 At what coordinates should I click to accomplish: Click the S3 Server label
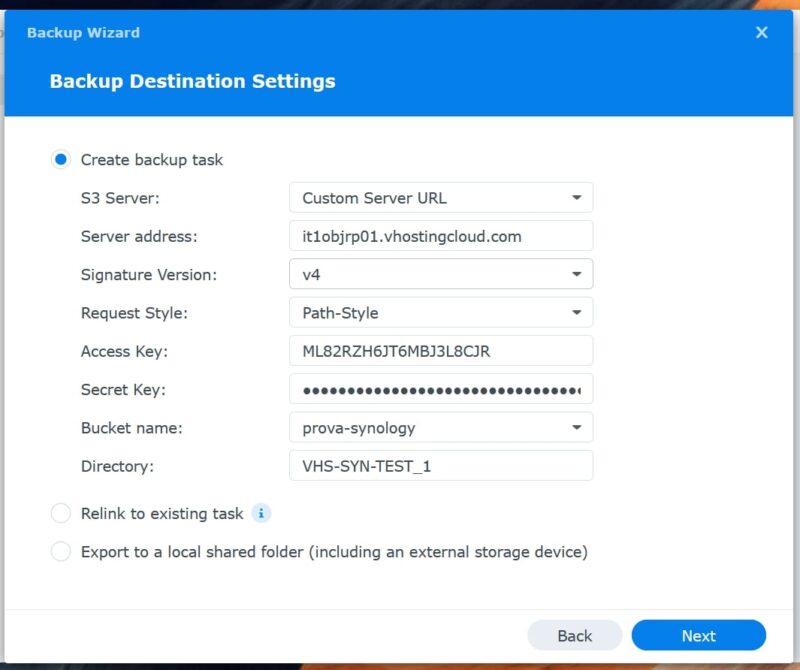[x=120, y=198]
